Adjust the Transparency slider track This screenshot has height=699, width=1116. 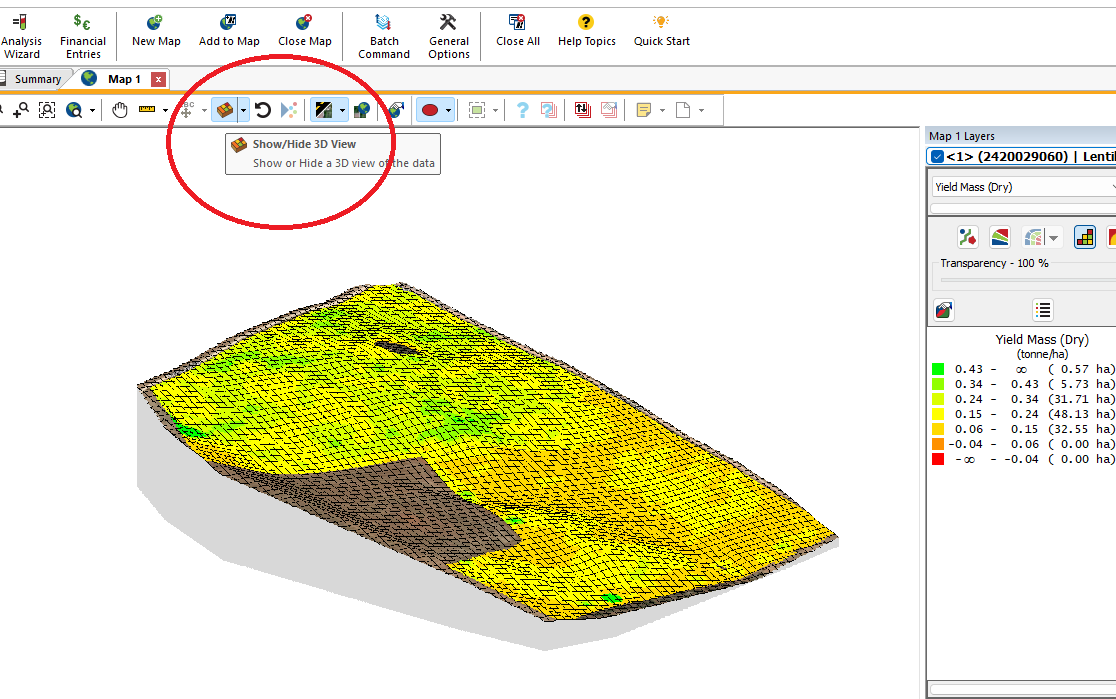click(1028, 280)
